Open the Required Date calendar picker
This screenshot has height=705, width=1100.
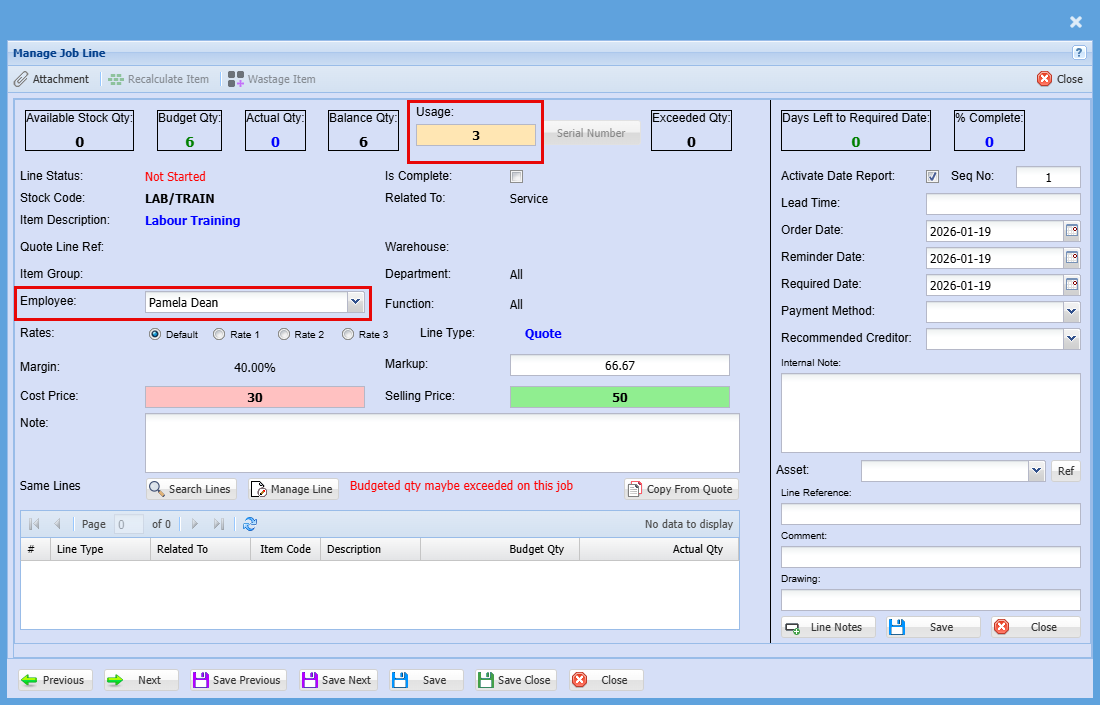pos(1072,285)
